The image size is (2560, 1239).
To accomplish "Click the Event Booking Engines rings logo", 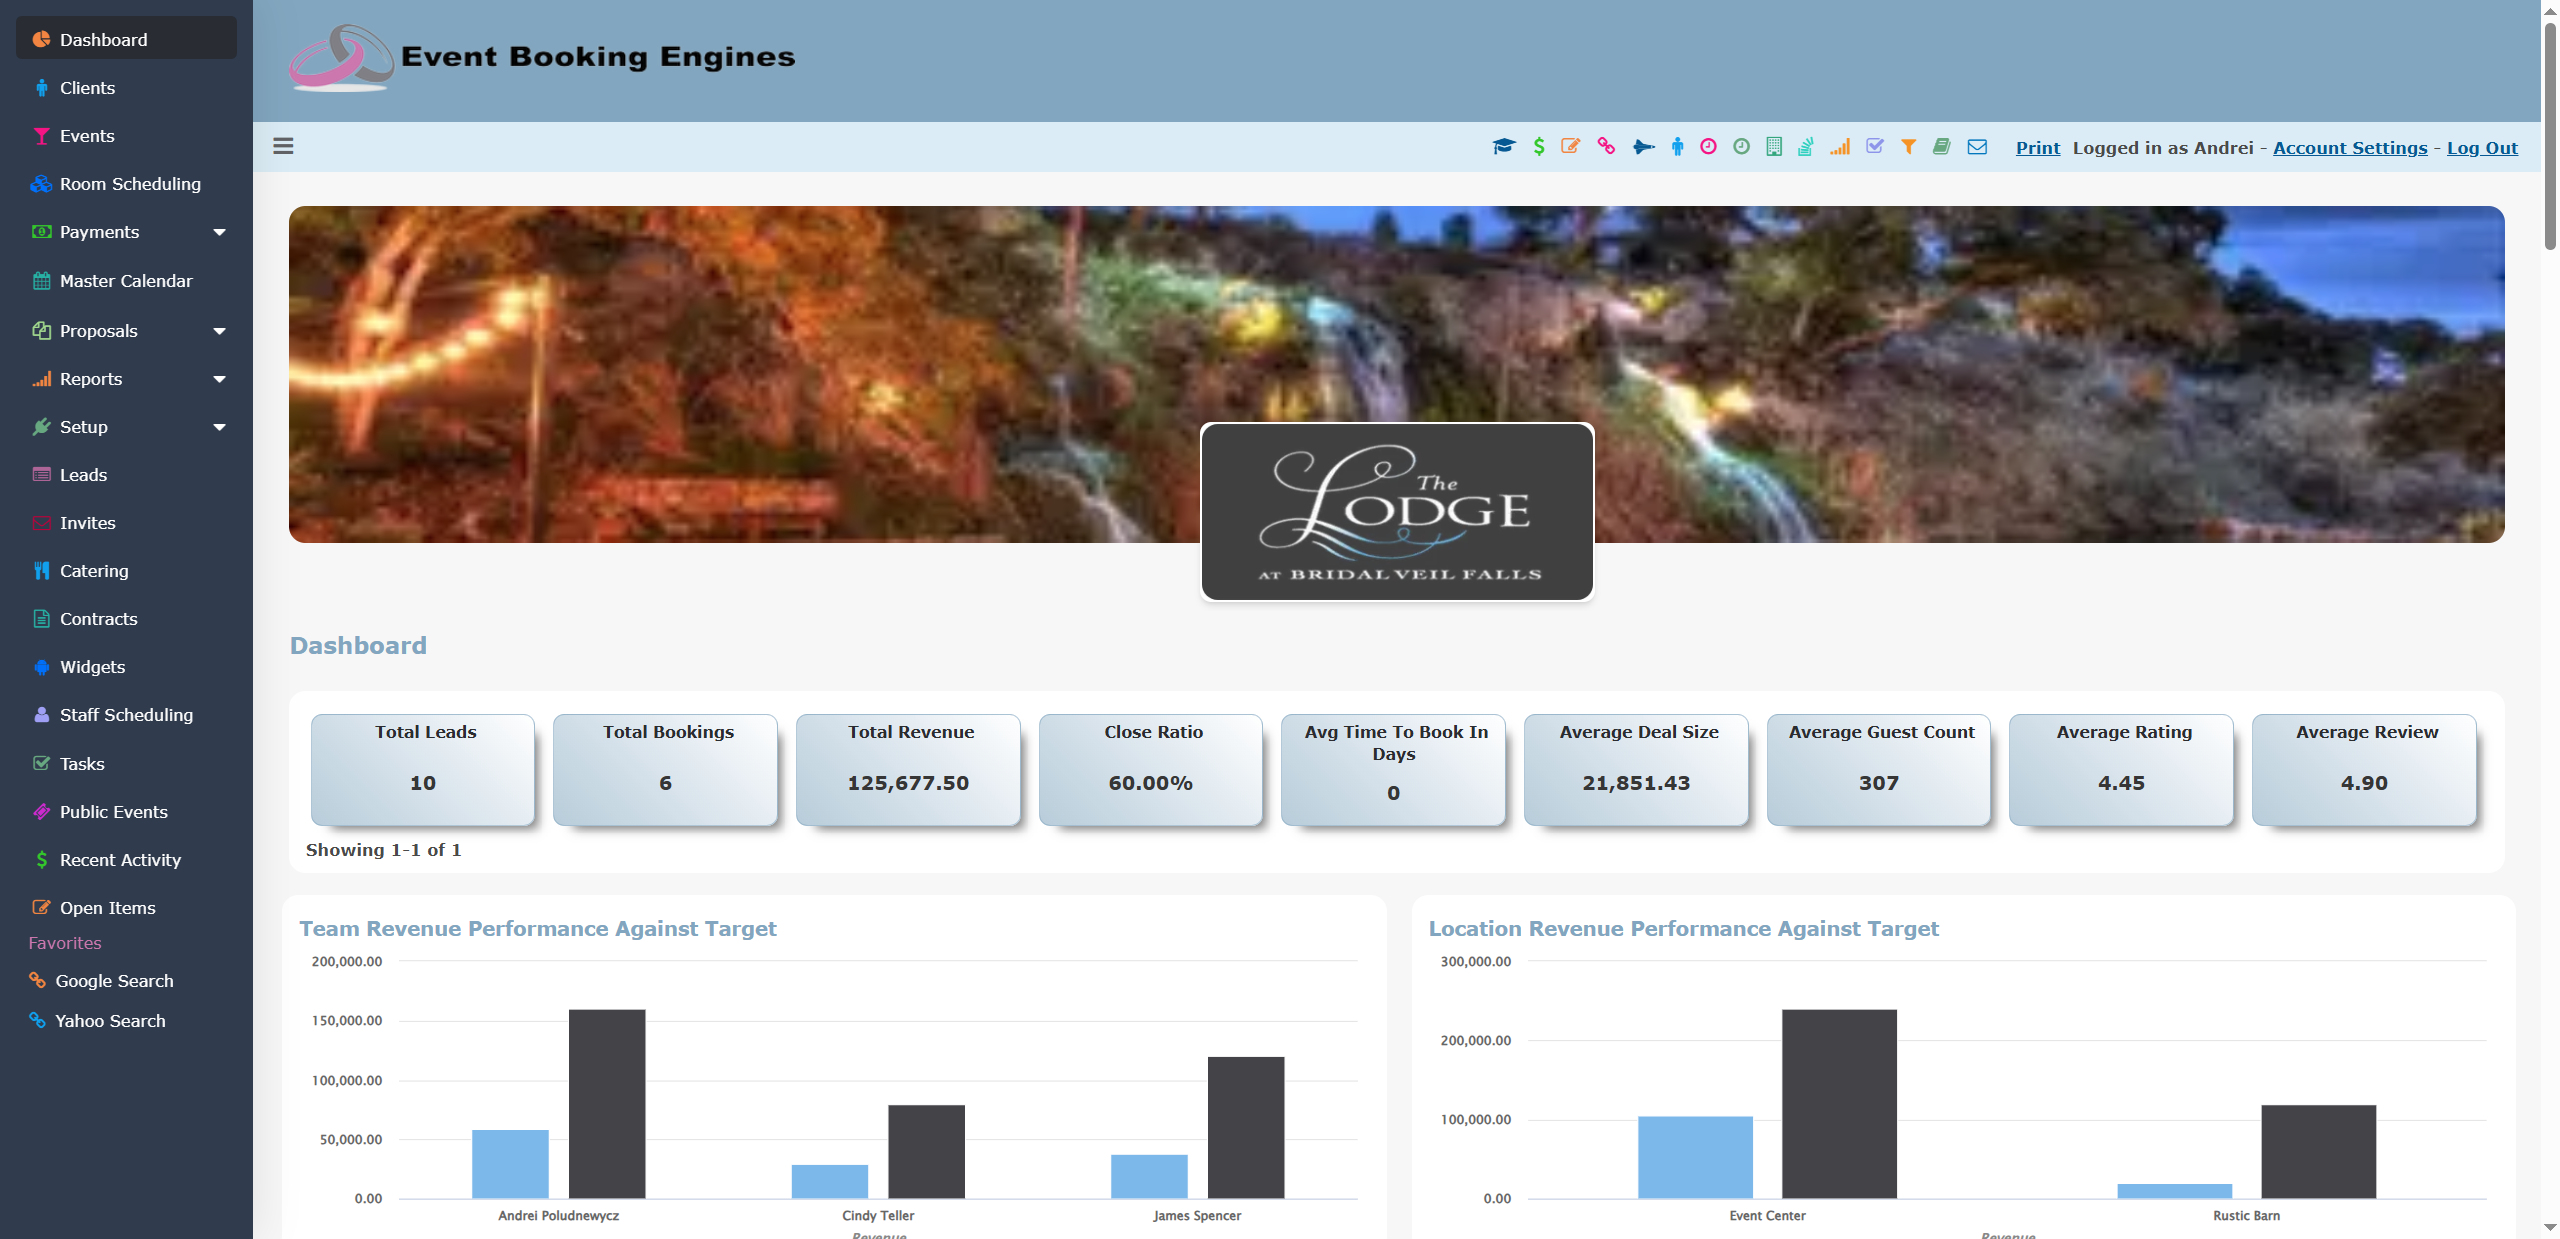I will click(340, 57).
